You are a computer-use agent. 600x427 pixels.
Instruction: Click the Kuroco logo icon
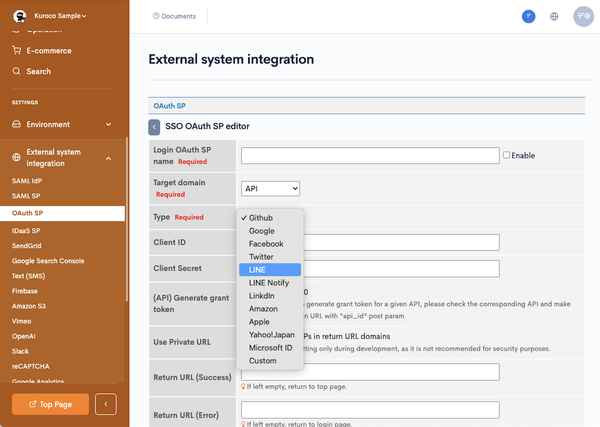(20, 16)
